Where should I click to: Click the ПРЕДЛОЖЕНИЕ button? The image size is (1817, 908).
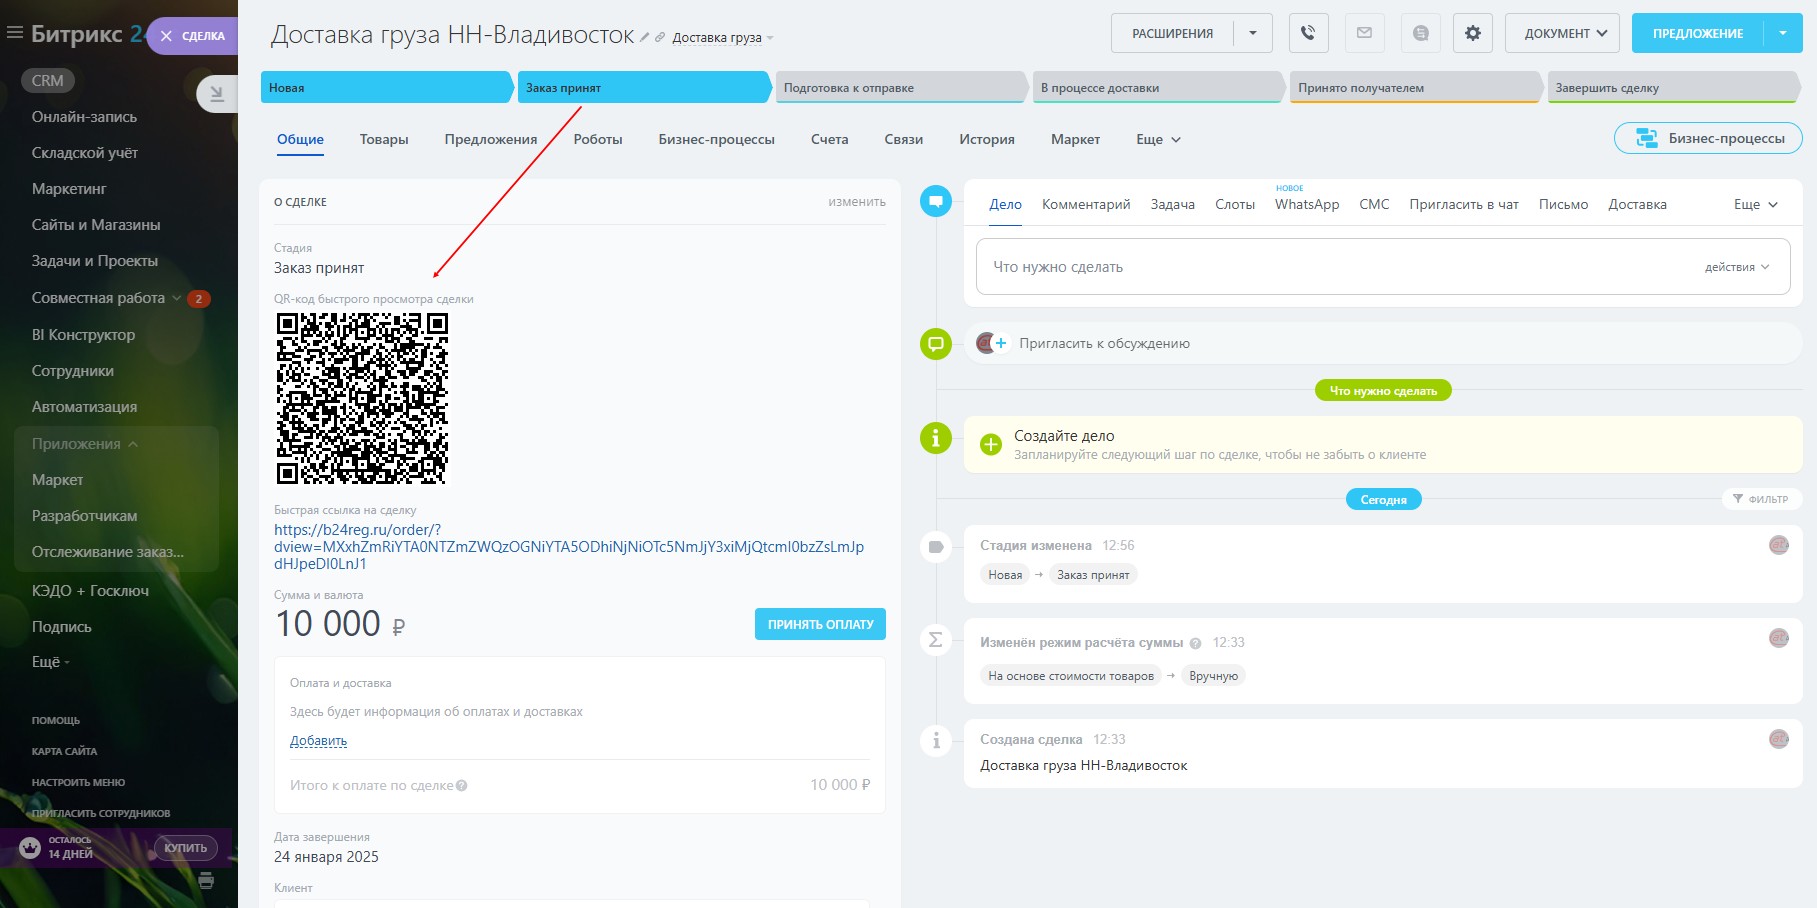tap(1698, 33)
